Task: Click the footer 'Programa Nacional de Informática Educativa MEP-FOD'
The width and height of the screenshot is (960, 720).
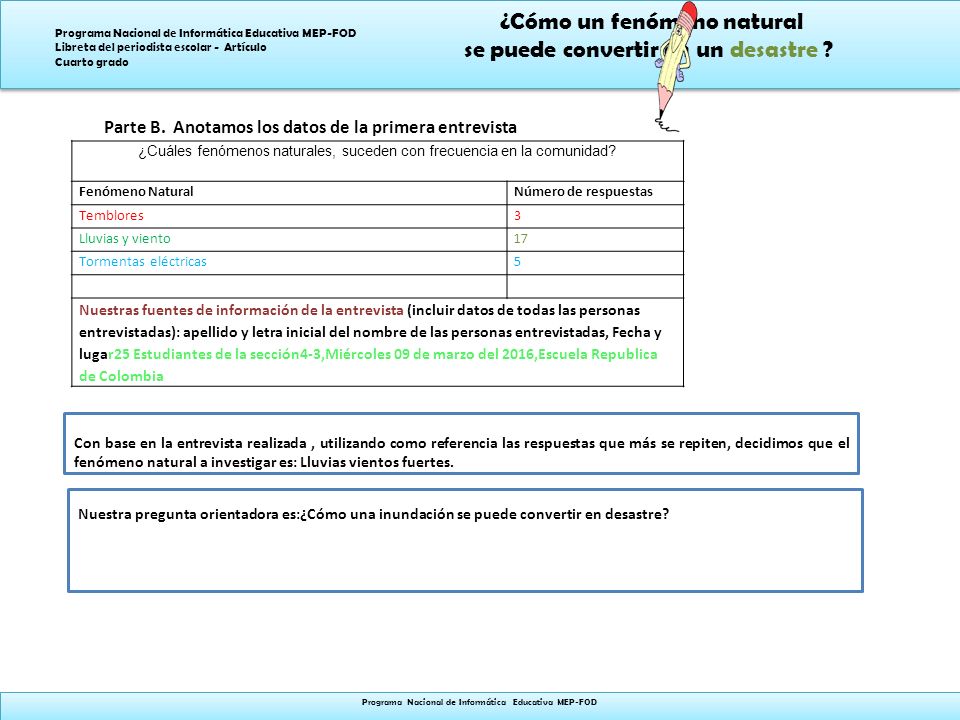Action: [479, 702]
